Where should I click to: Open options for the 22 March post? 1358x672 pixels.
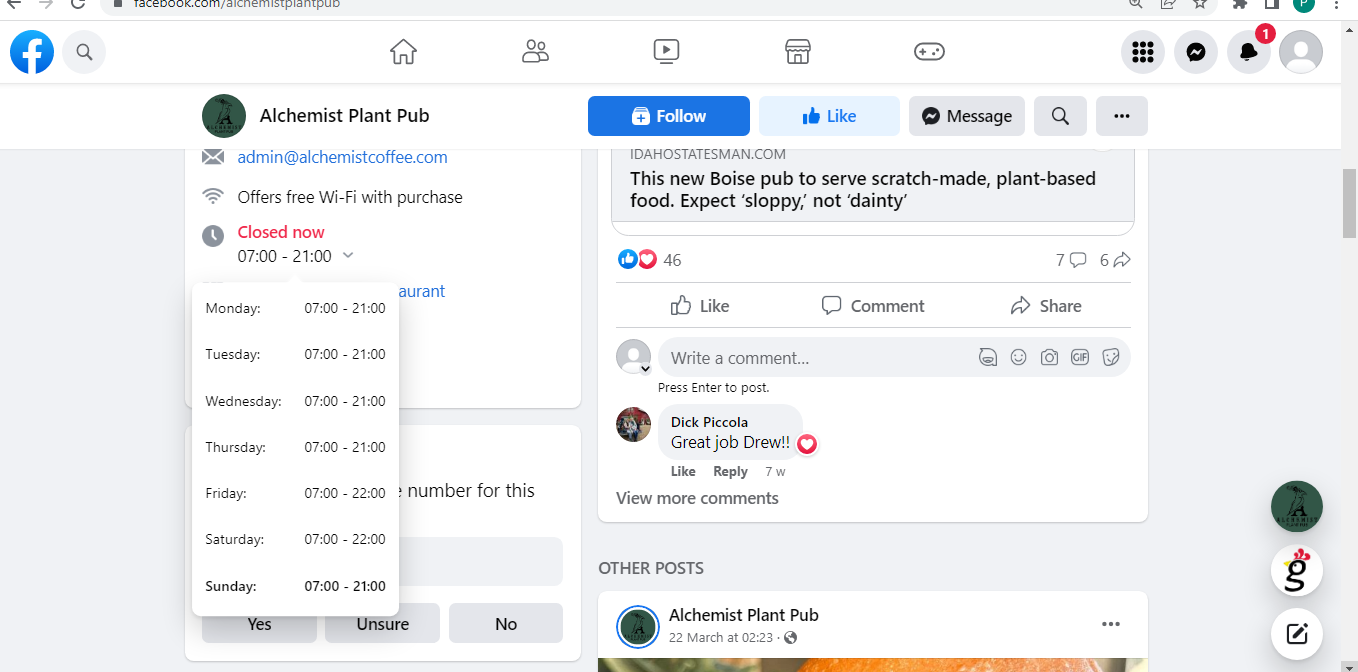tap(1111, 624)
